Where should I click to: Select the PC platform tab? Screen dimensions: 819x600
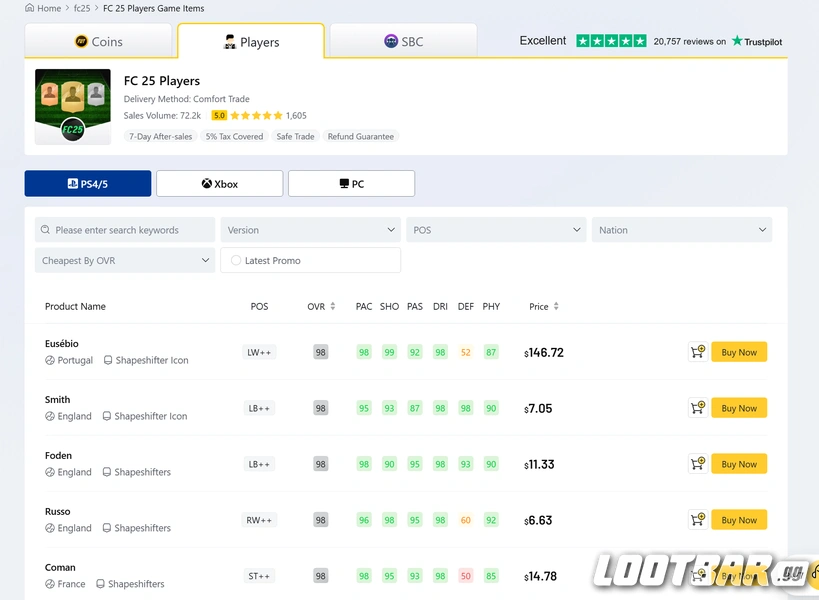click(x=352, y=183)
